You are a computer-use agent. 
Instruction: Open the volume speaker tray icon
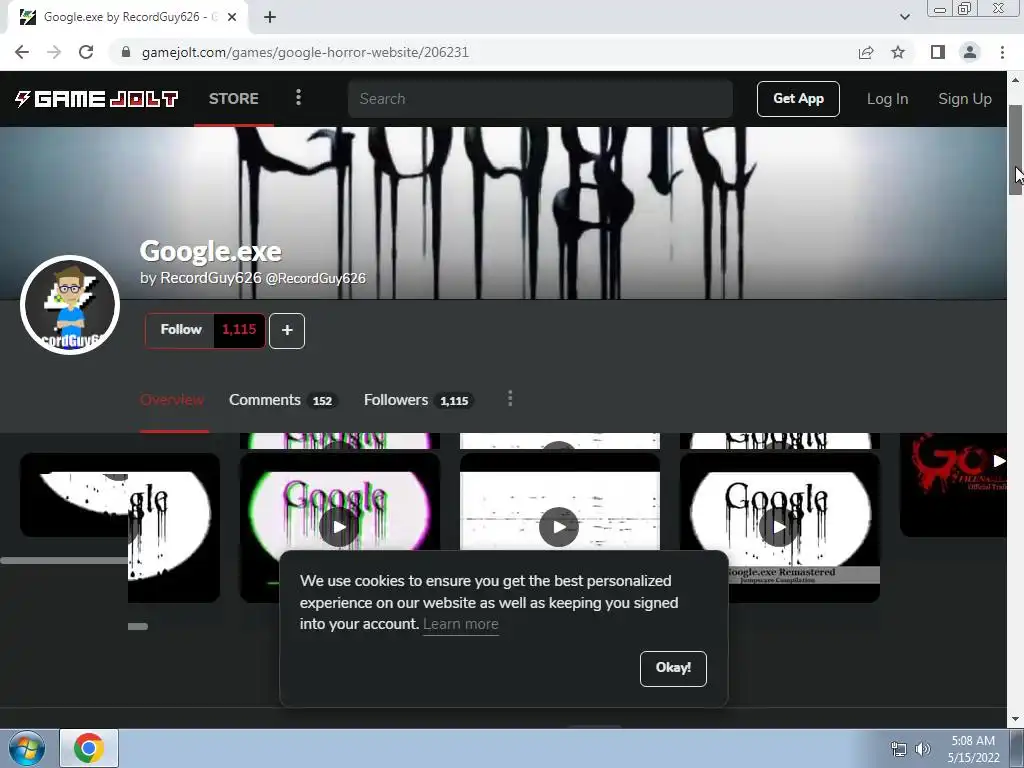point(922,749)
